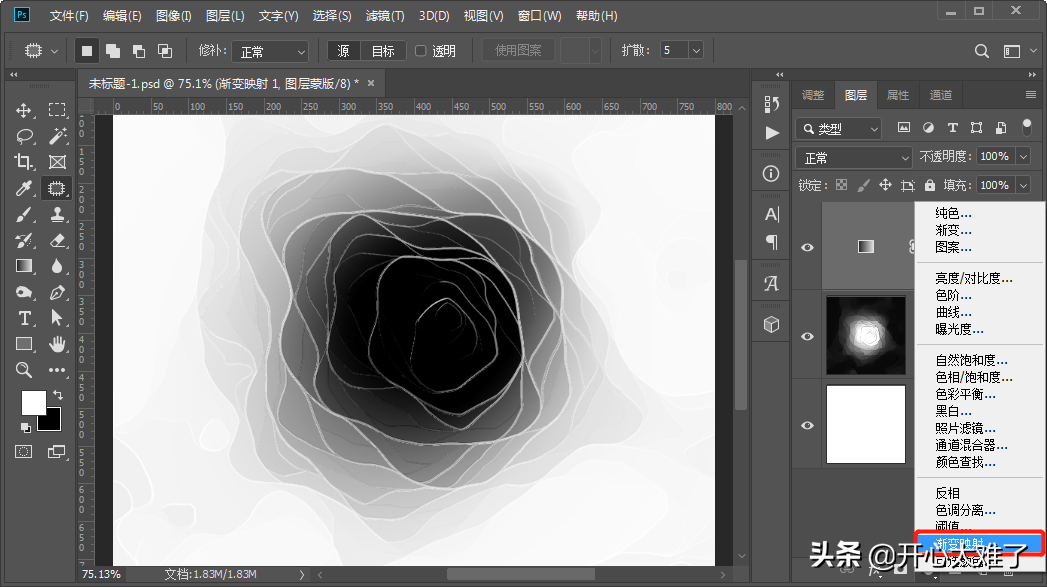This screenshot has height=587, width=1047.
Task: Select the Move tool
Action: point(24,110)
